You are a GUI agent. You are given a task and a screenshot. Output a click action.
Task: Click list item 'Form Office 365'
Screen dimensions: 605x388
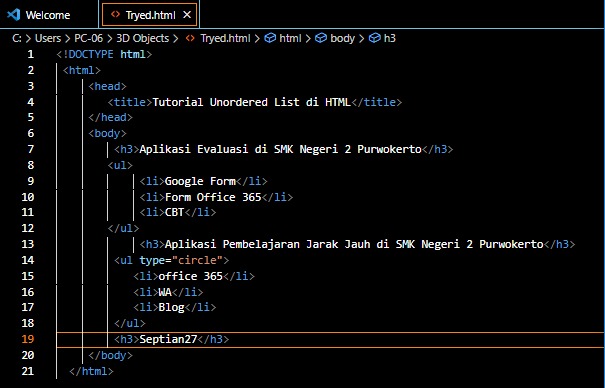click(x=213, y=197)
